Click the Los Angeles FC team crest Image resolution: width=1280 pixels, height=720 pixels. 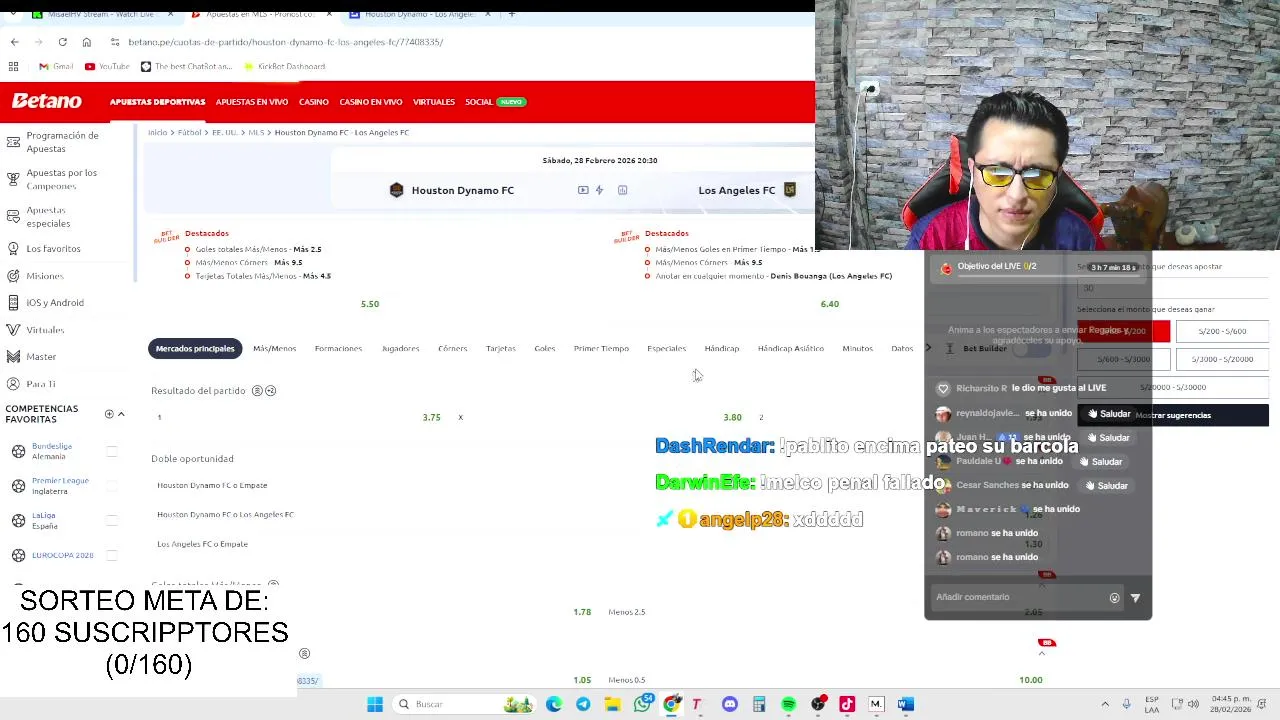tap(789, 190)
